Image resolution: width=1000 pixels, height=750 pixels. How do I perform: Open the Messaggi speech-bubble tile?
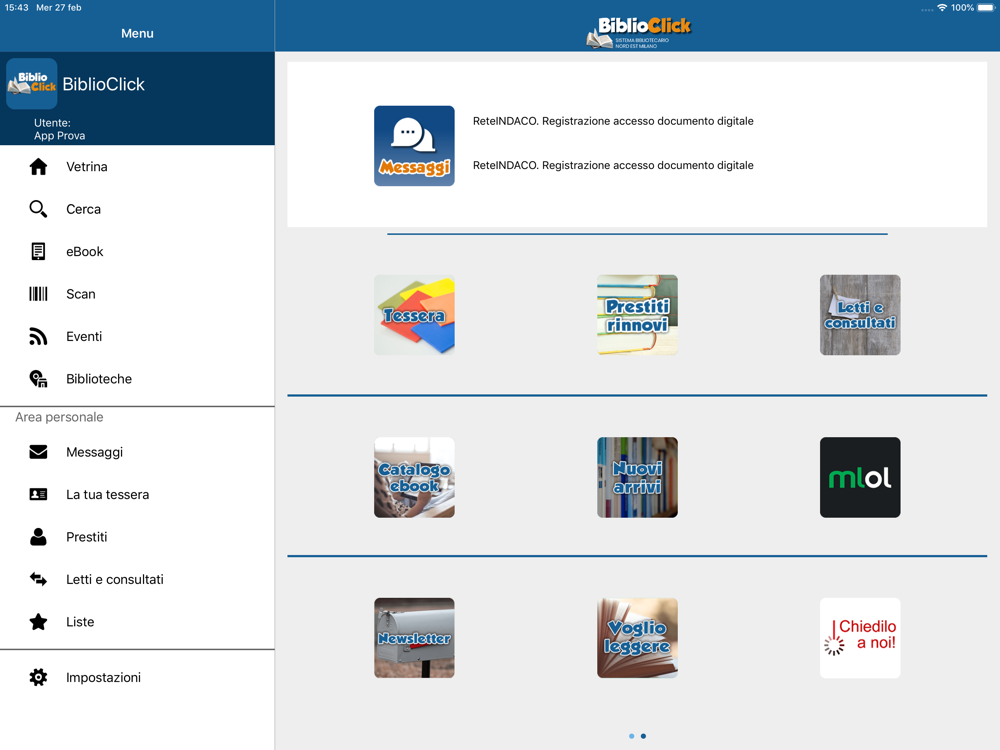point(414,146)
